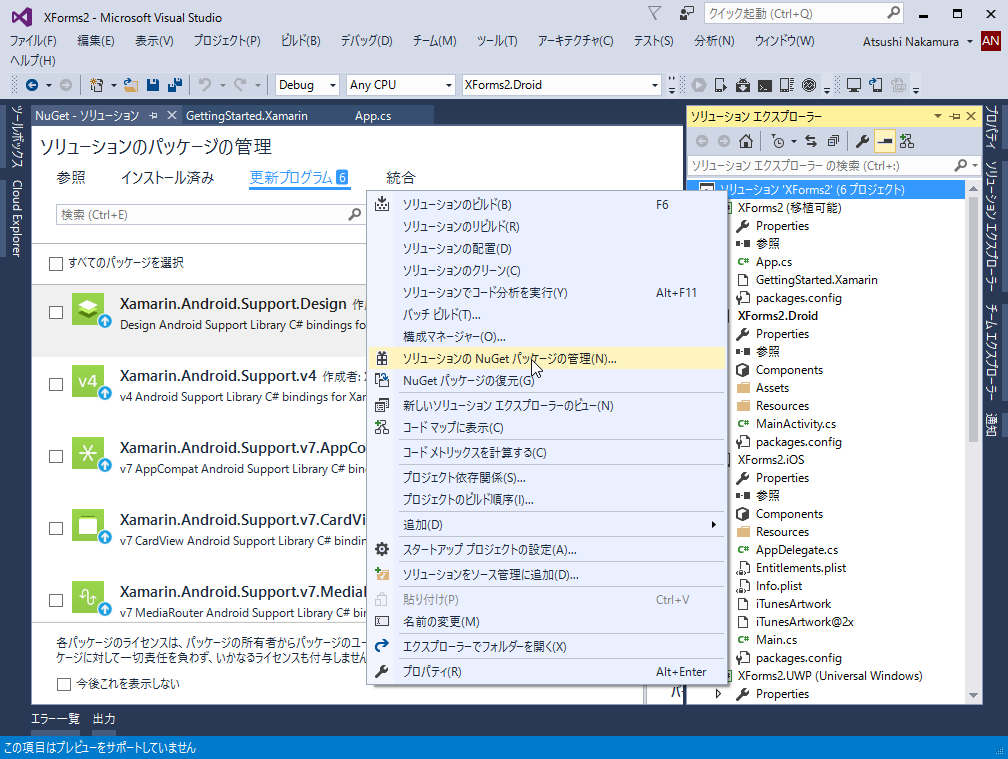This screenshot has width=1008, height=759.
Task: Click the save all toolbar icon
Action: point(174,85)
